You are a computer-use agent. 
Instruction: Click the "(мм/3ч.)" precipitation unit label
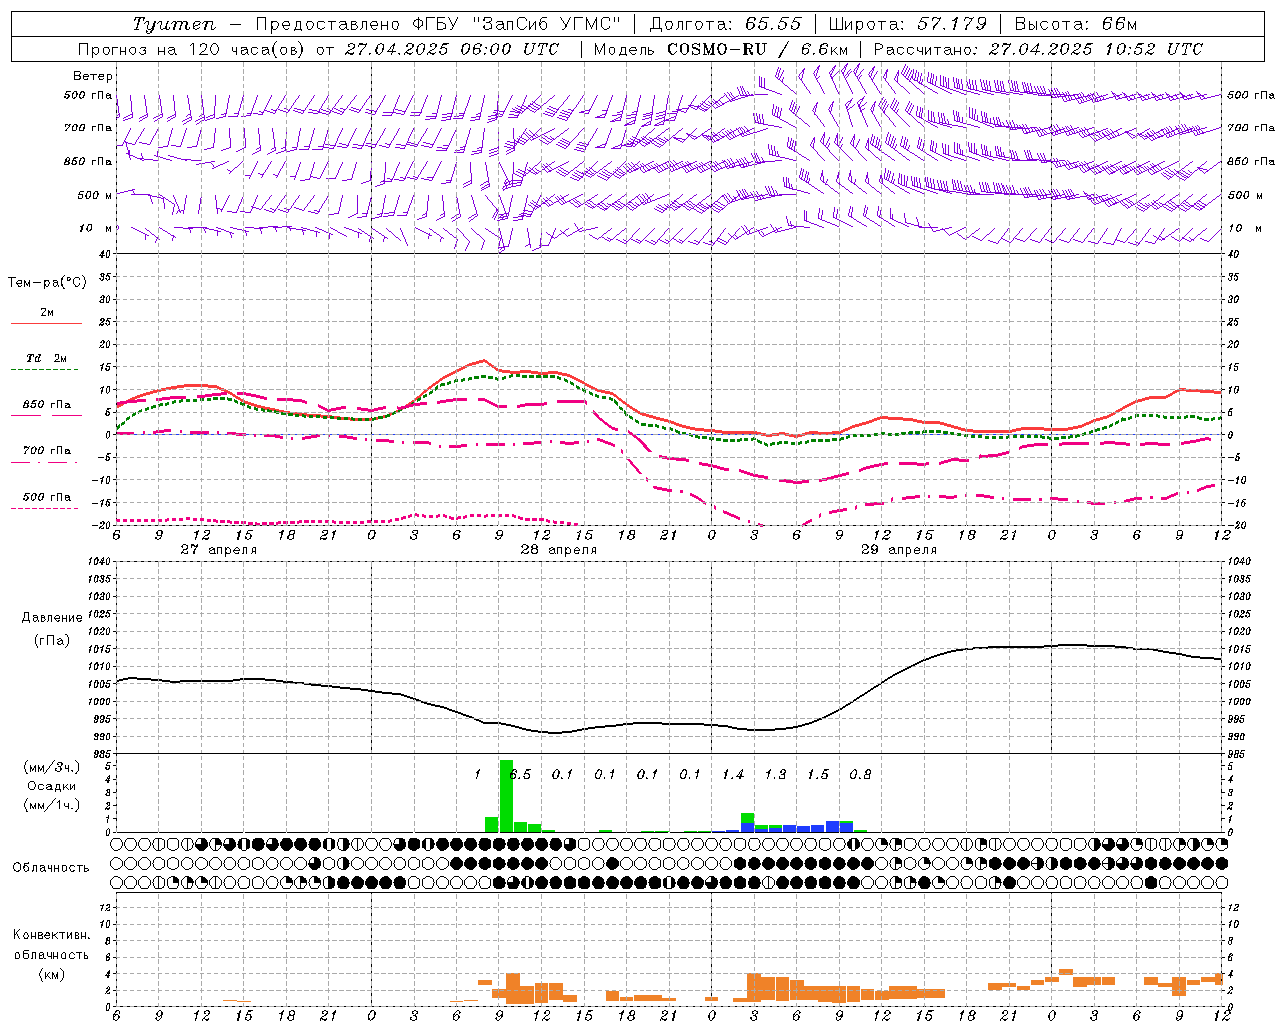tap(52, 767)
